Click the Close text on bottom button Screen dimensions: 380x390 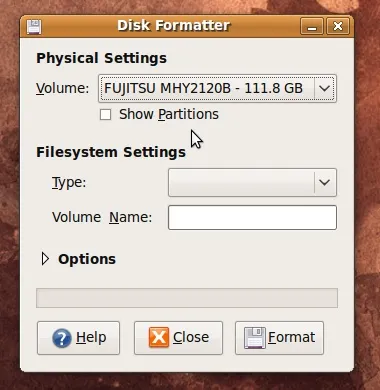click(191, 337)
